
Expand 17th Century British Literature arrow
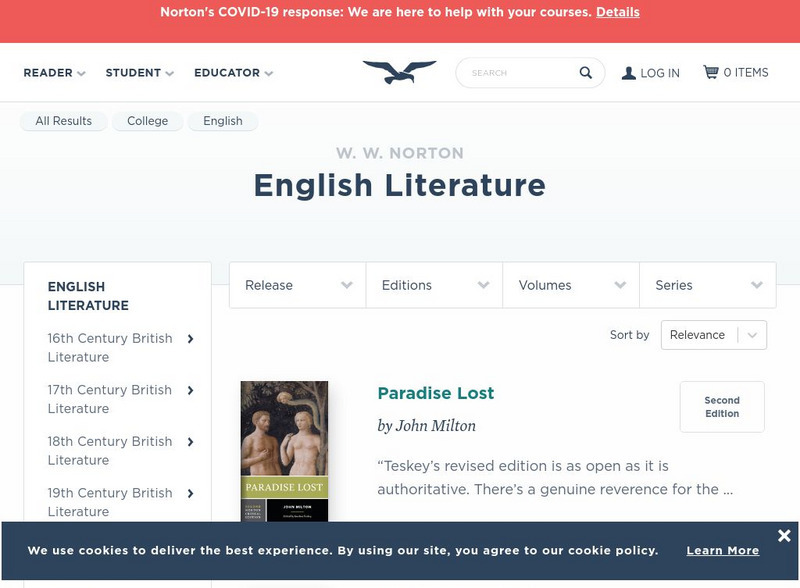190,390
